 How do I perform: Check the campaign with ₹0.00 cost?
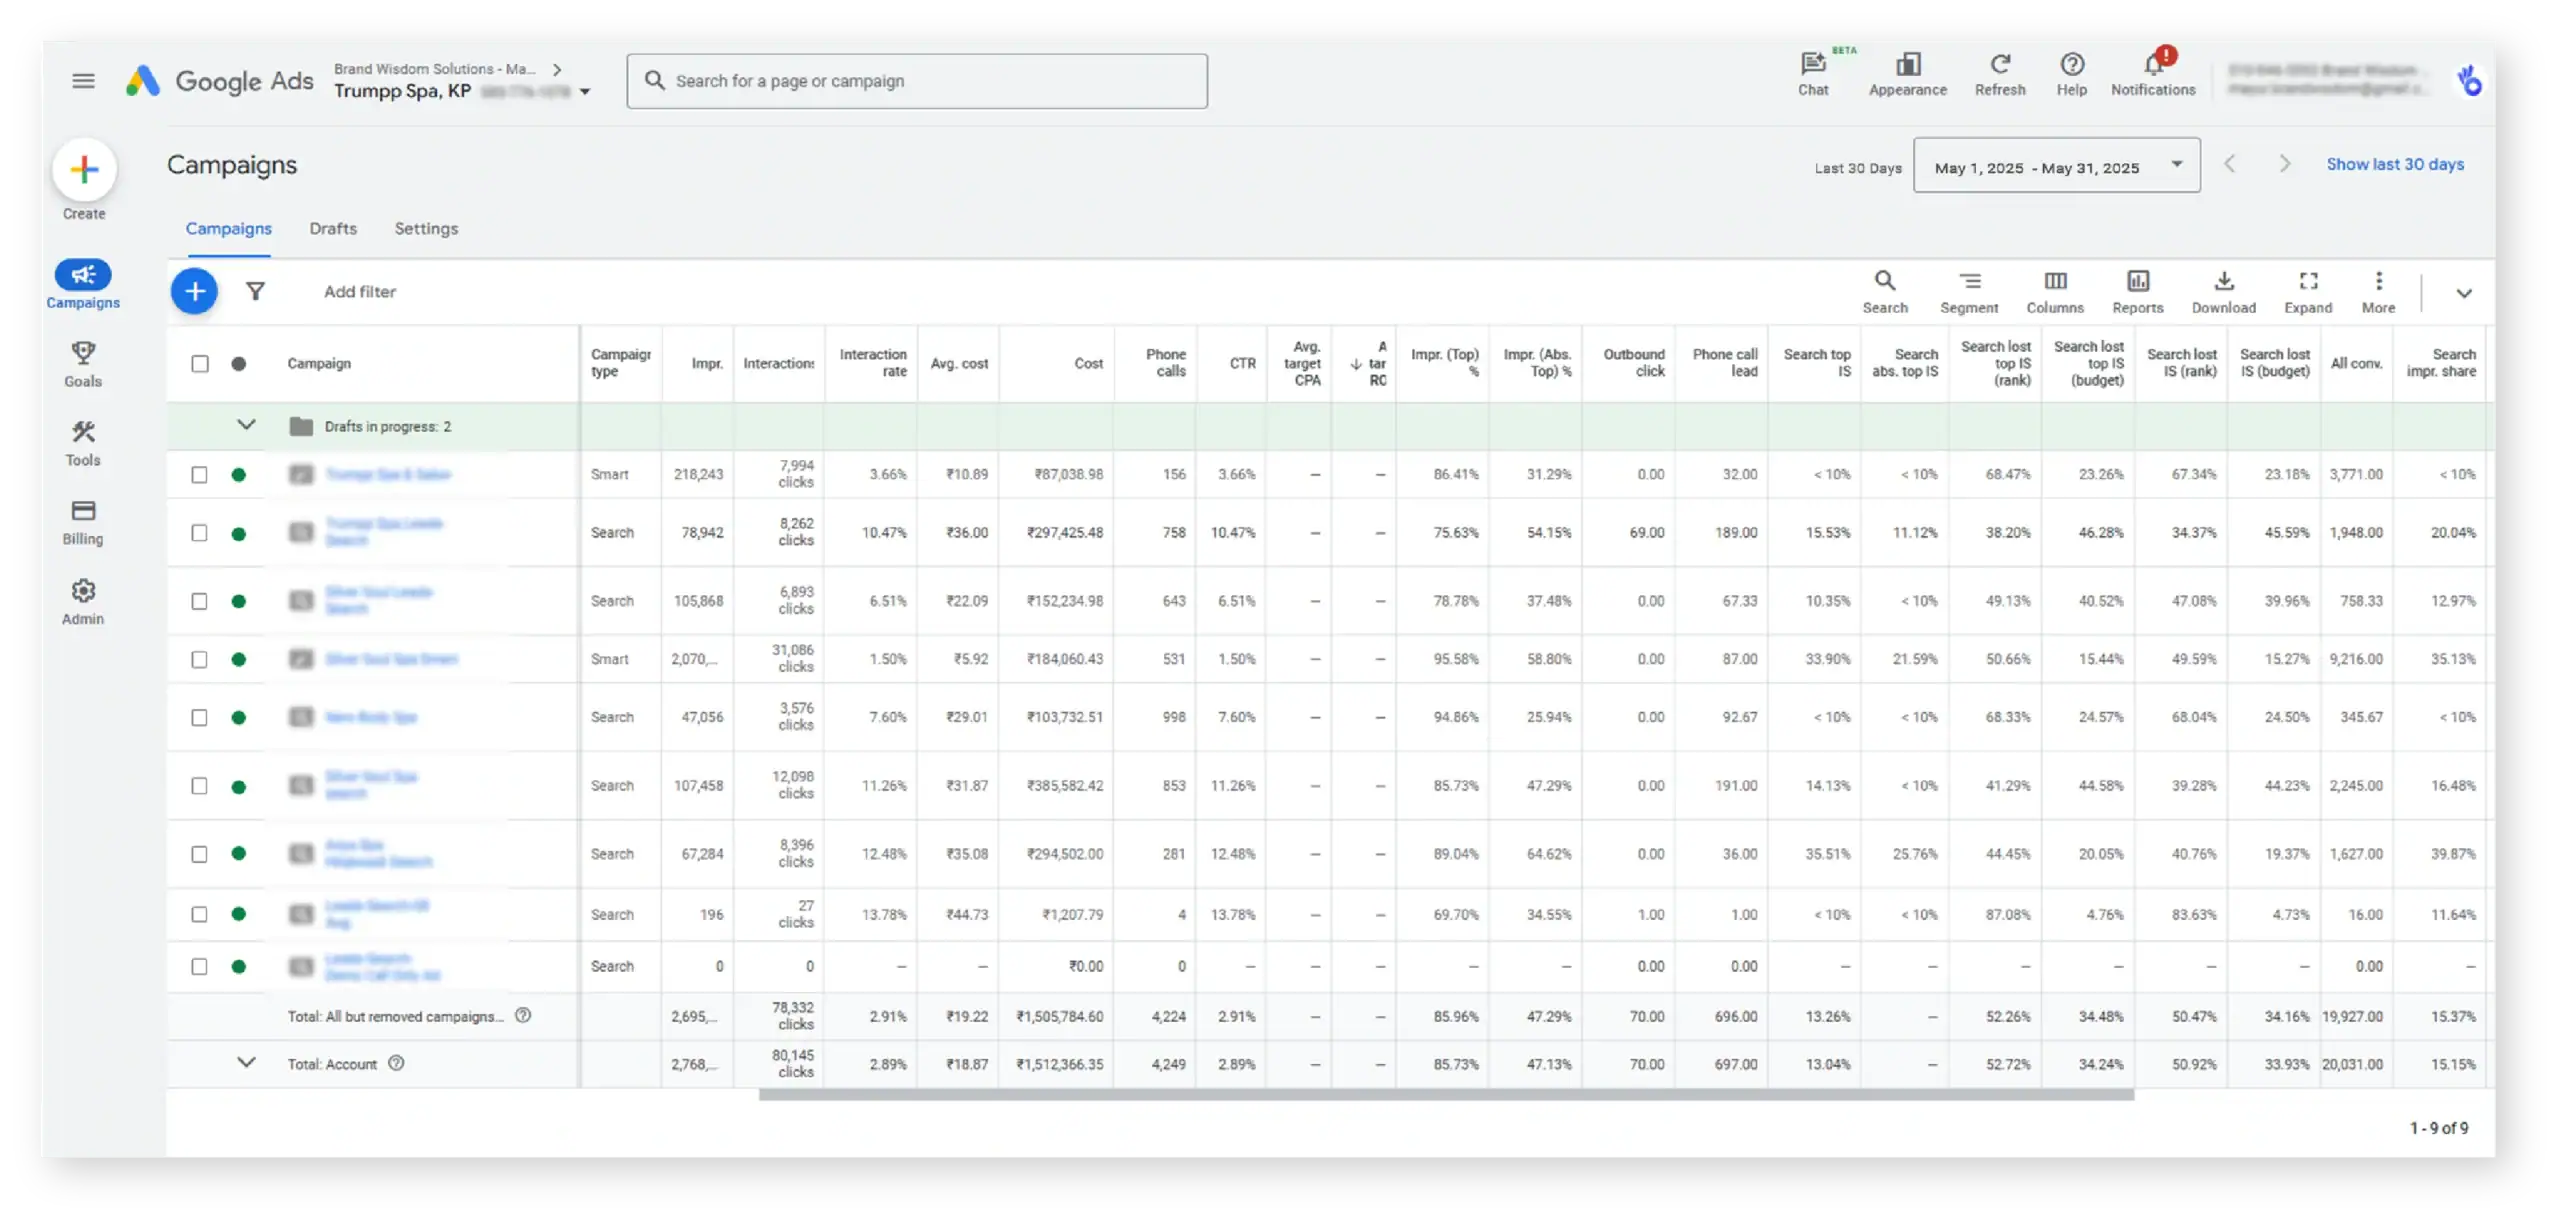(200, 967)
